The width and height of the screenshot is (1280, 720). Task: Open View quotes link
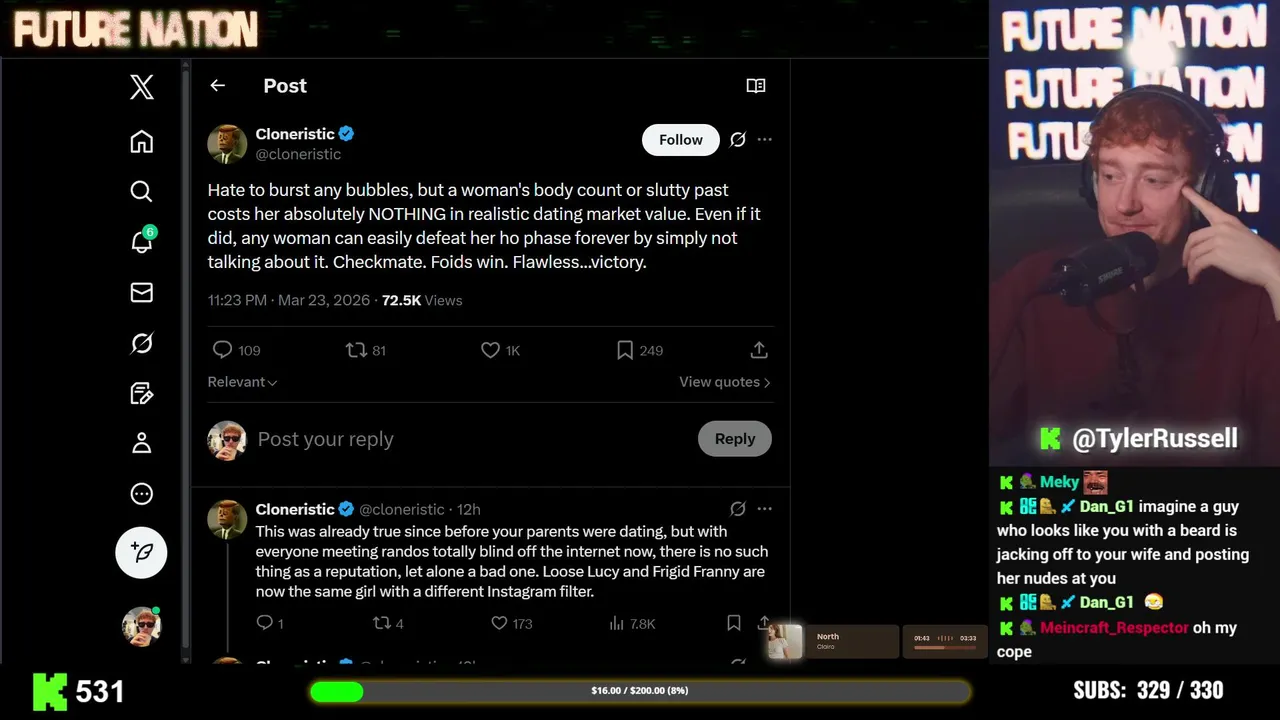[x=724, y=382]
